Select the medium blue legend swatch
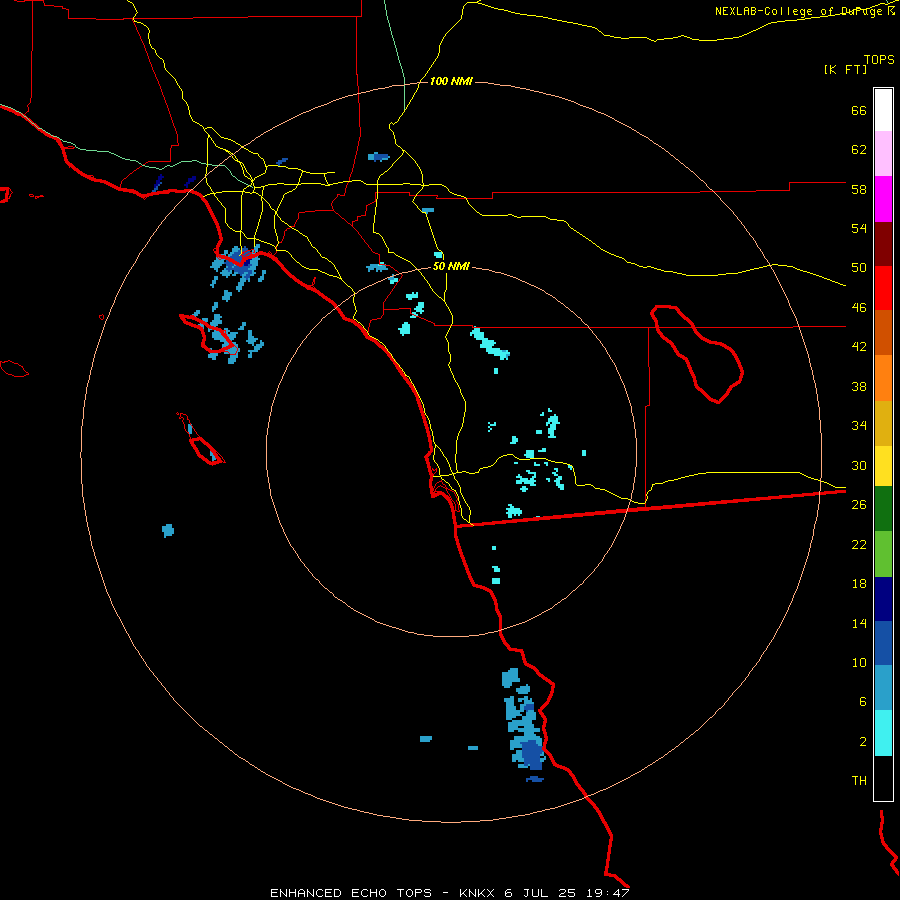This screenshot has width=900, height=900. click(x=883, y=643)
